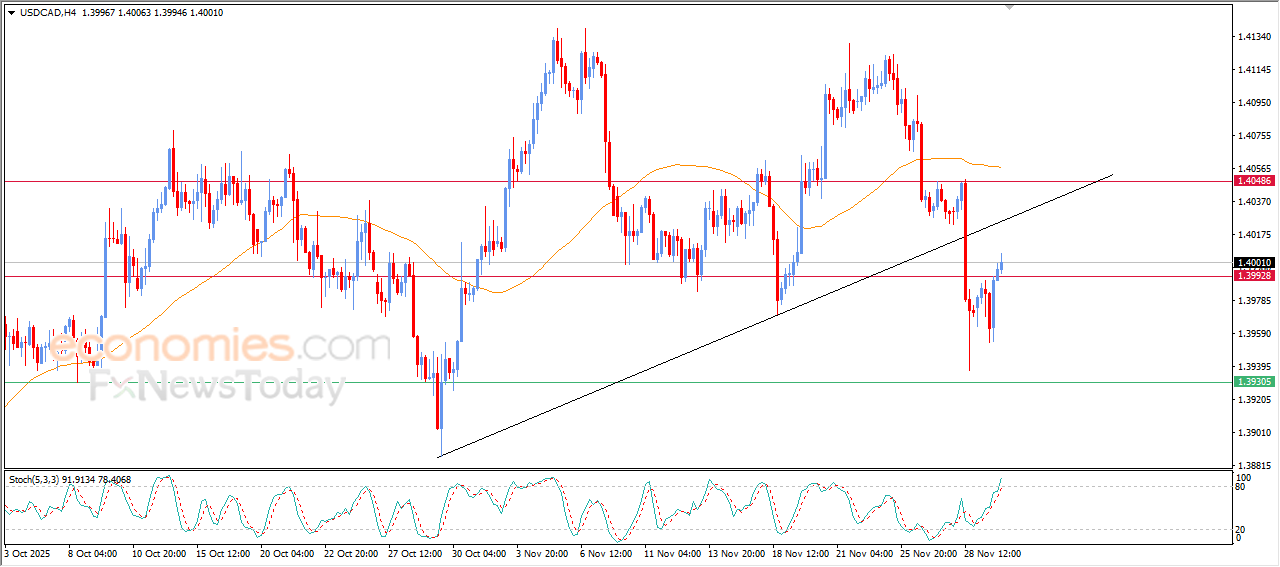Image resolution: width=1280 pixels, height=567 pixels.
Task: Click the Stoch(5,3,3) indicator label
Action: (34, 480)
